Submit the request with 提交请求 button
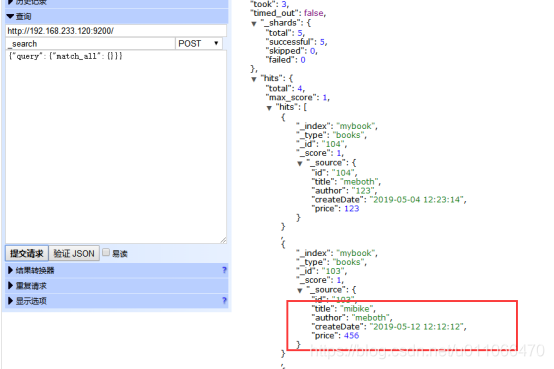This screenshot has width=554, height=369. 27,253
